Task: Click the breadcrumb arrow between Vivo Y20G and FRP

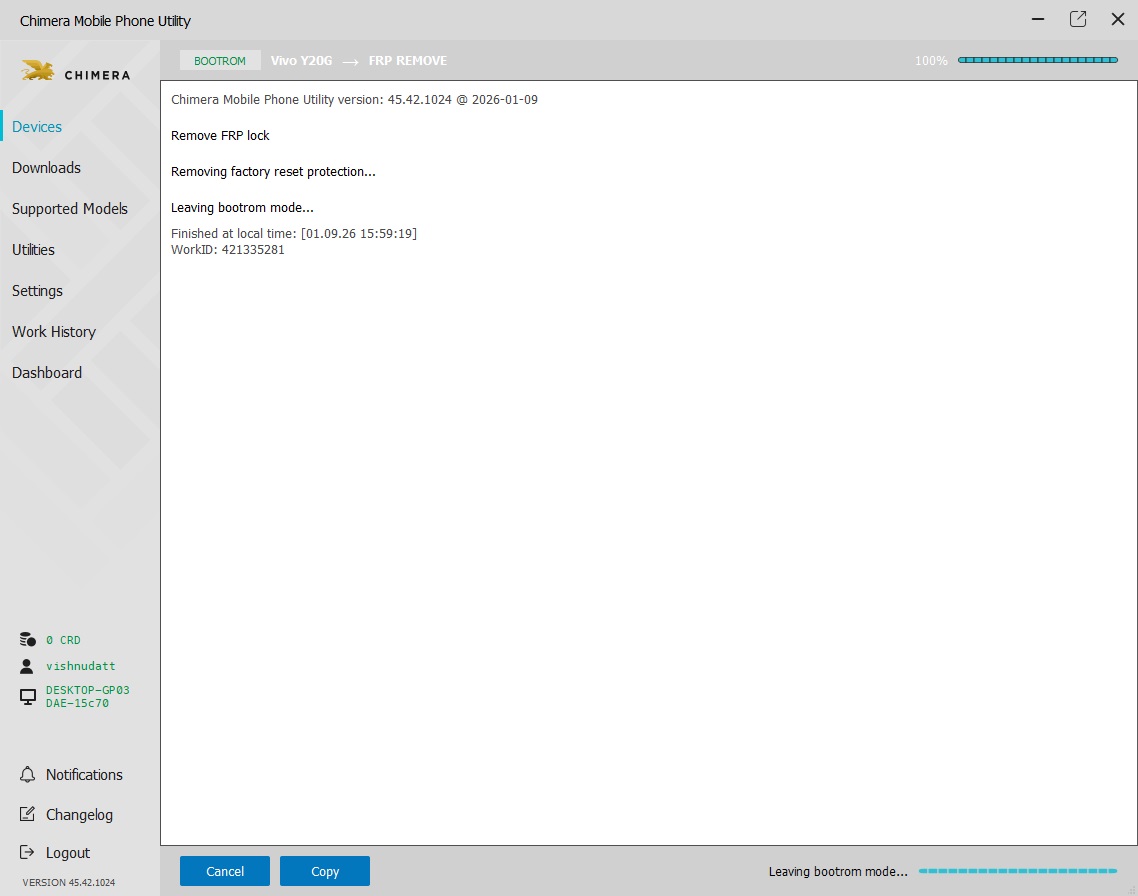Action: 351,62
